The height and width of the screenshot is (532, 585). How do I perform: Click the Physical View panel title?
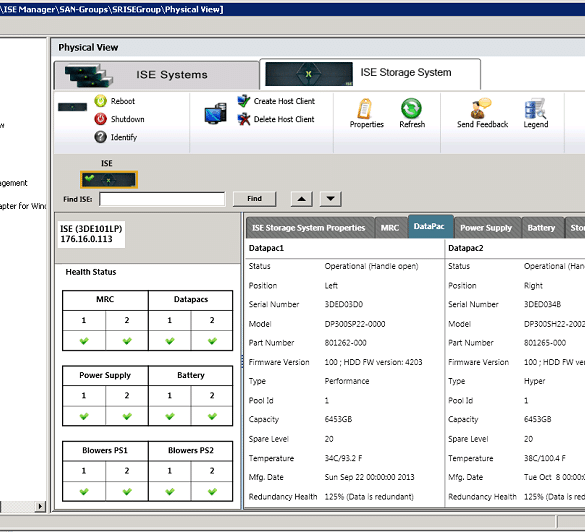coord(88,47)
